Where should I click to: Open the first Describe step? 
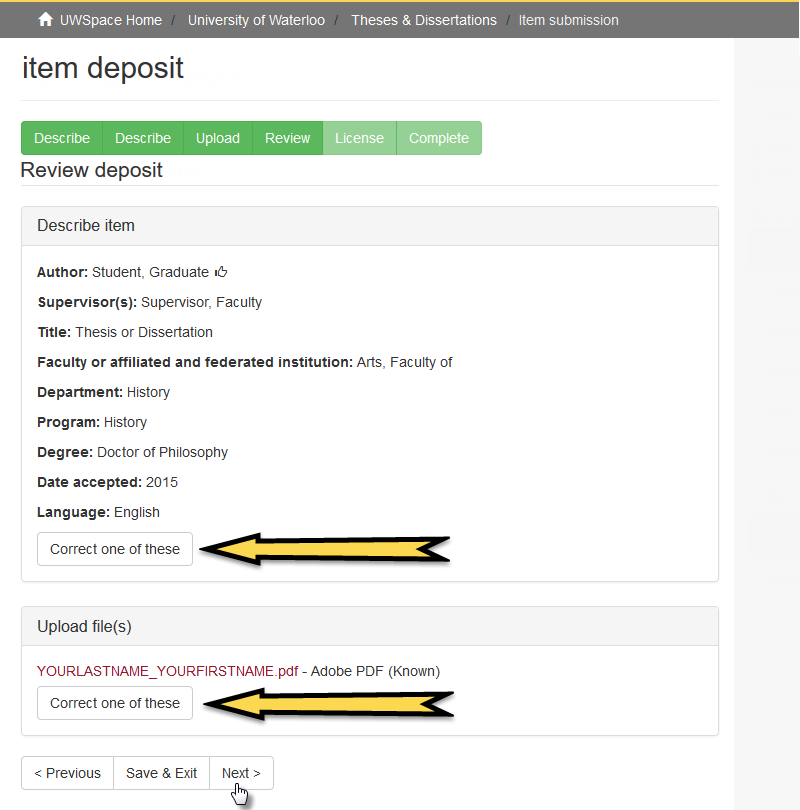click(x=61, y=138)
